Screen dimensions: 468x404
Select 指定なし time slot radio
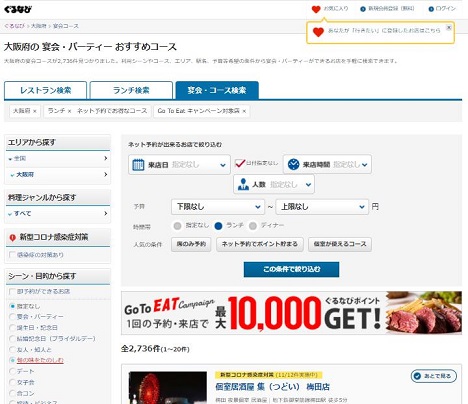pyautogui.click(x=177, y=226)
